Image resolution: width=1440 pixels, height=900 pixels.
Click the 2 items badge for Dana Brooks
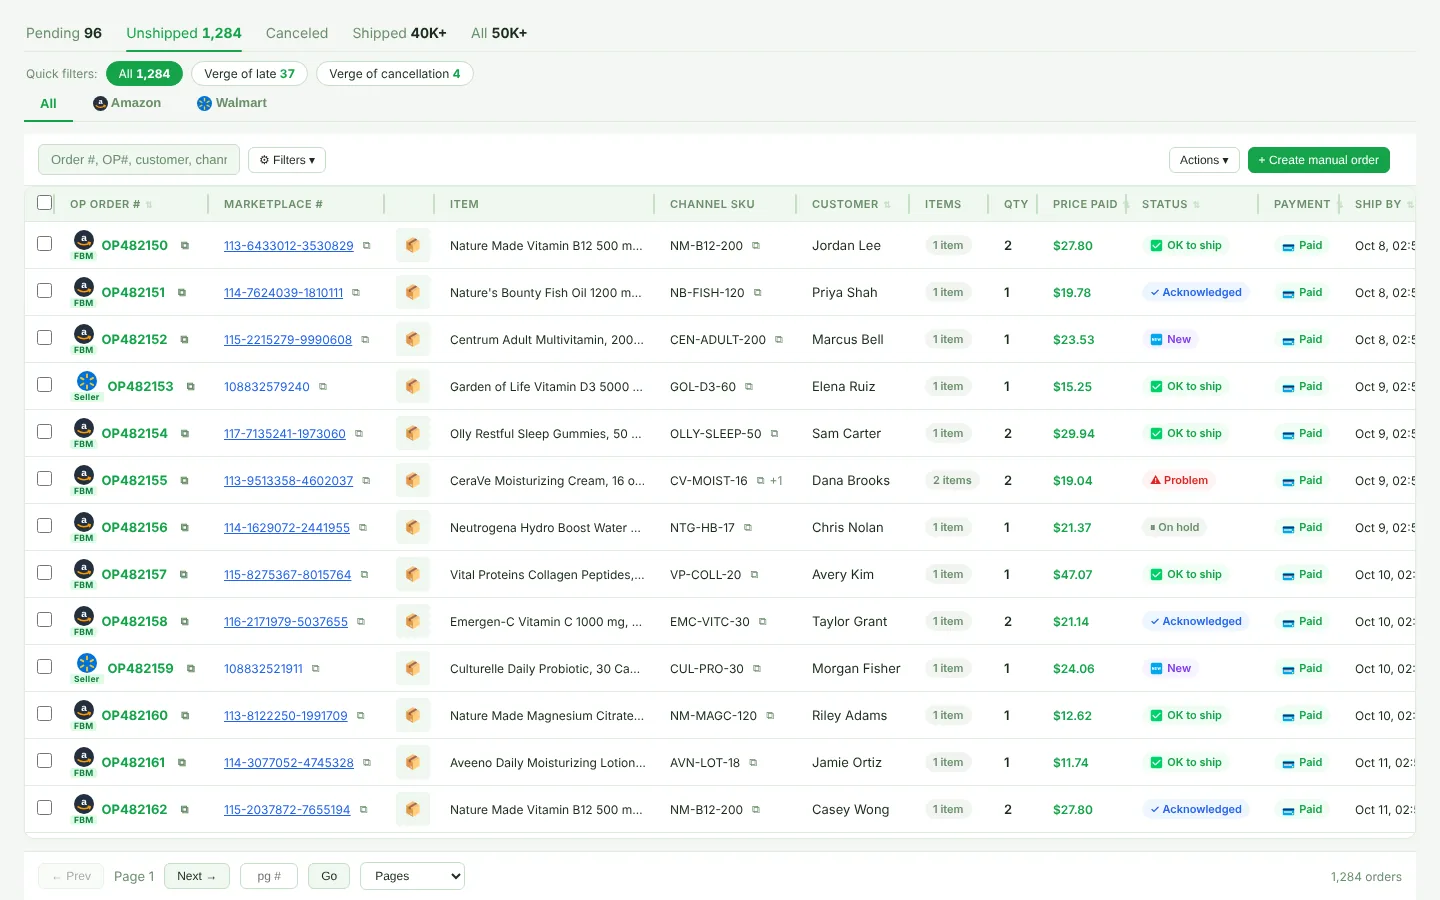click(x=952, y=481)
